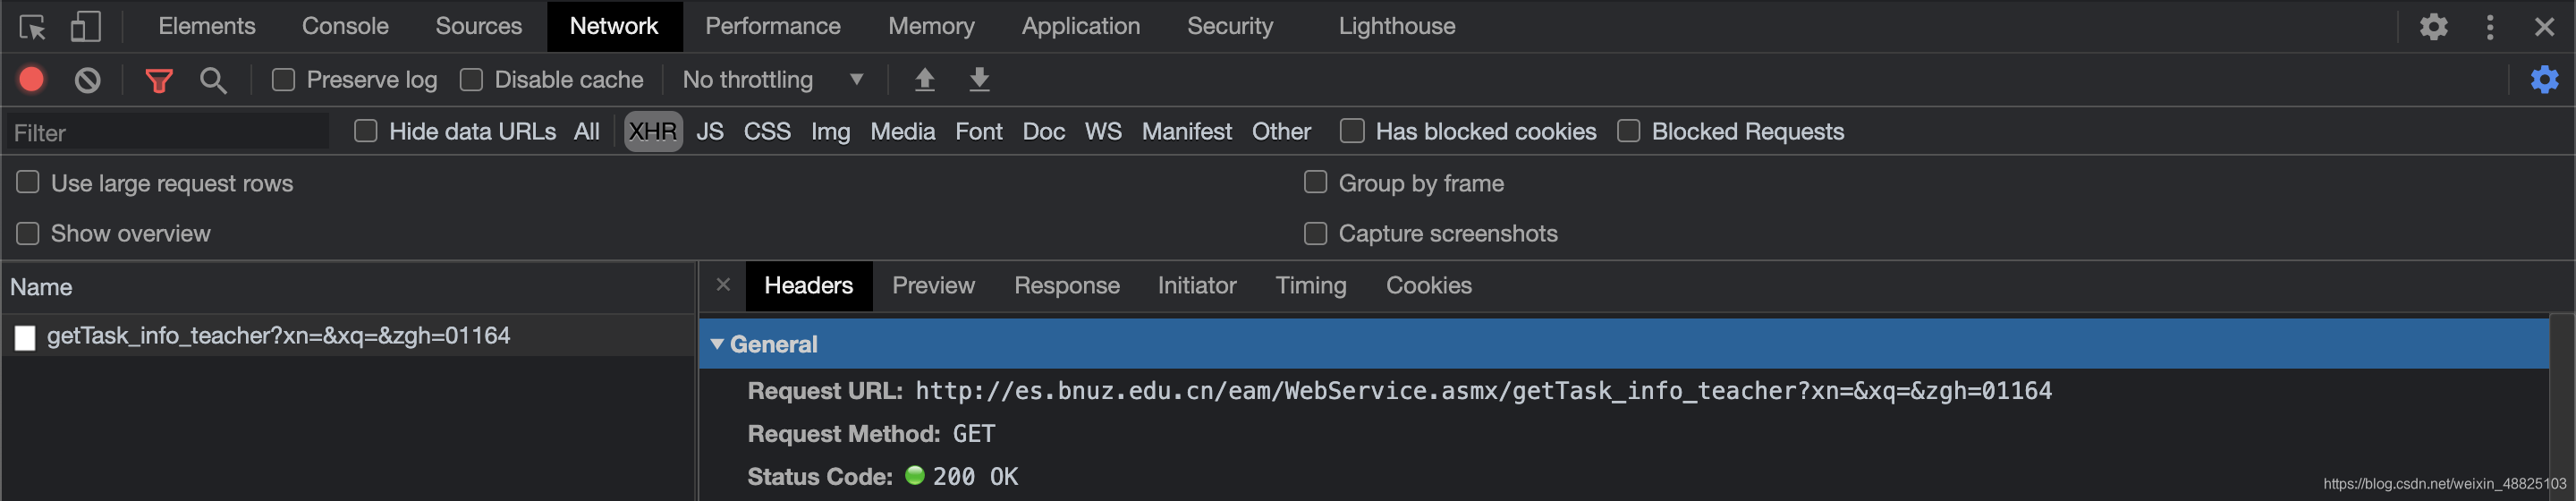Open the No throttling dropdown
The image size is (2576, 501).
[x=772, y=80]
